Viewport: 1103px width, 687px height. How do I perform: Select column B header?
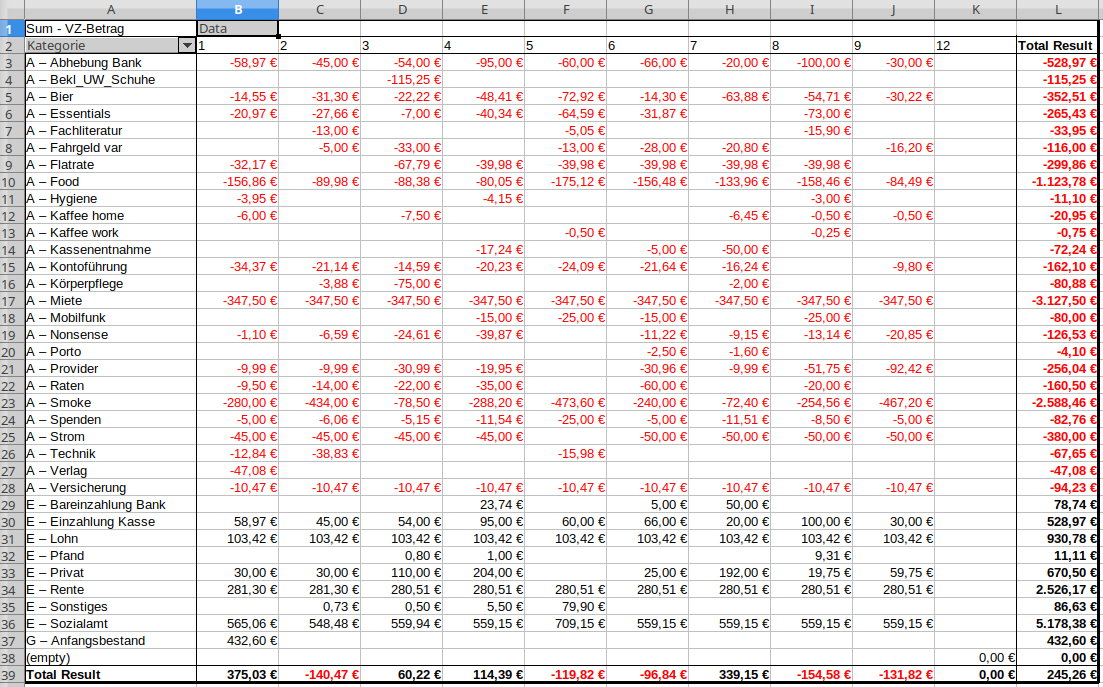click(237, 10)
